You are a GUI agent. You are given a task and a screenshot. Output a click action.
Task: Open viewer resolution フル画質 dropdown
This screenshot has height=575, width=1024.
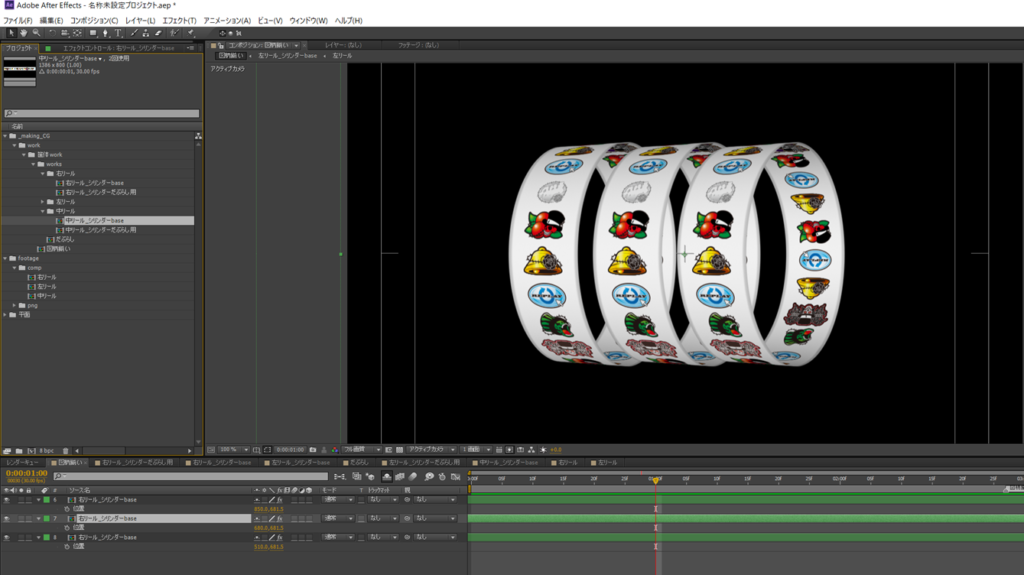click(362, 450)
